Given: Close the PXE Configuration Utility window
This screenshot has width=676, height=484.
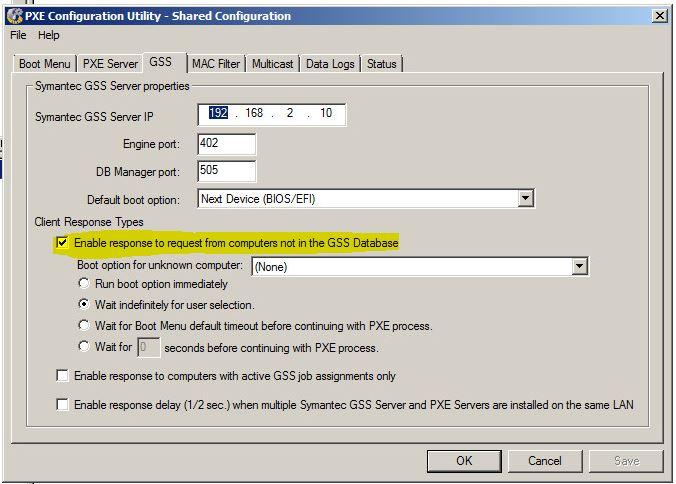Looking at the screenshot, I should [660, 16].
